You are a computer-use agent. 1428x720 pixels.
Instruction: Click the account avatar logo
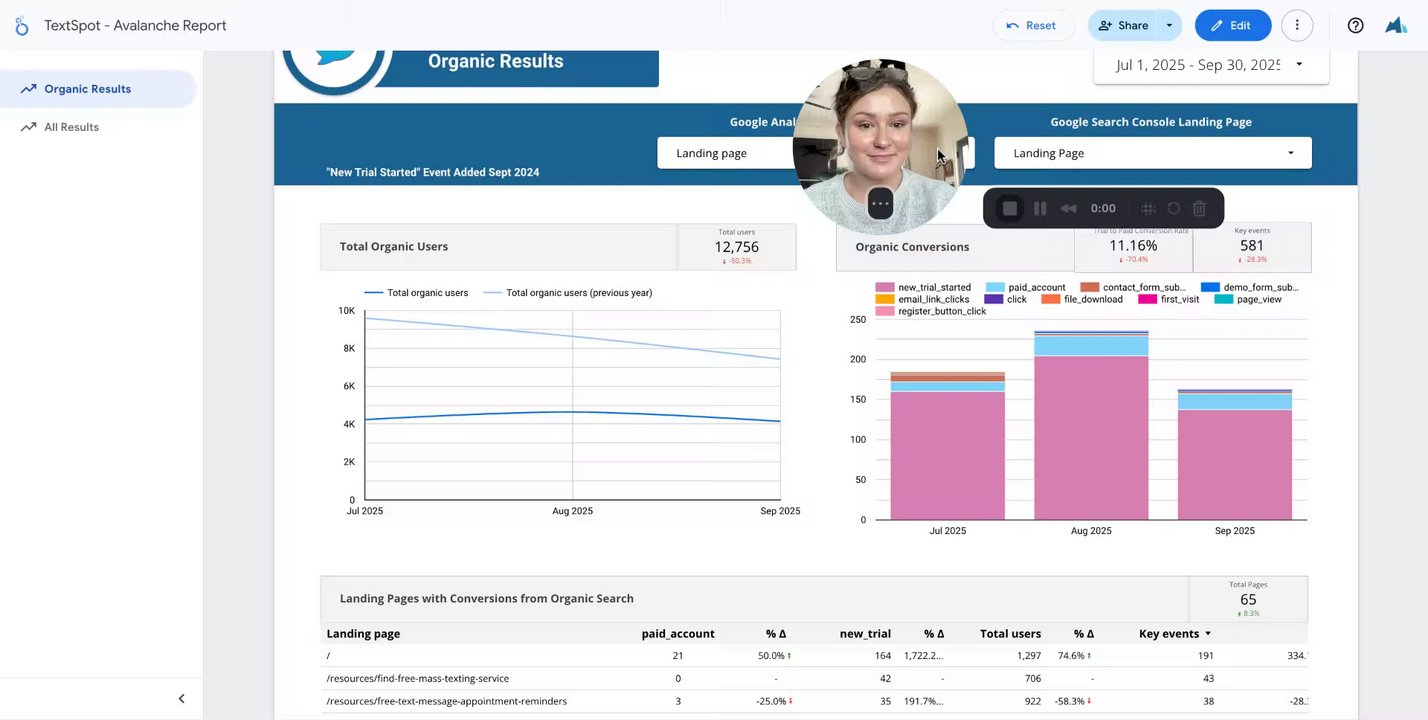tap(1396, 26)
